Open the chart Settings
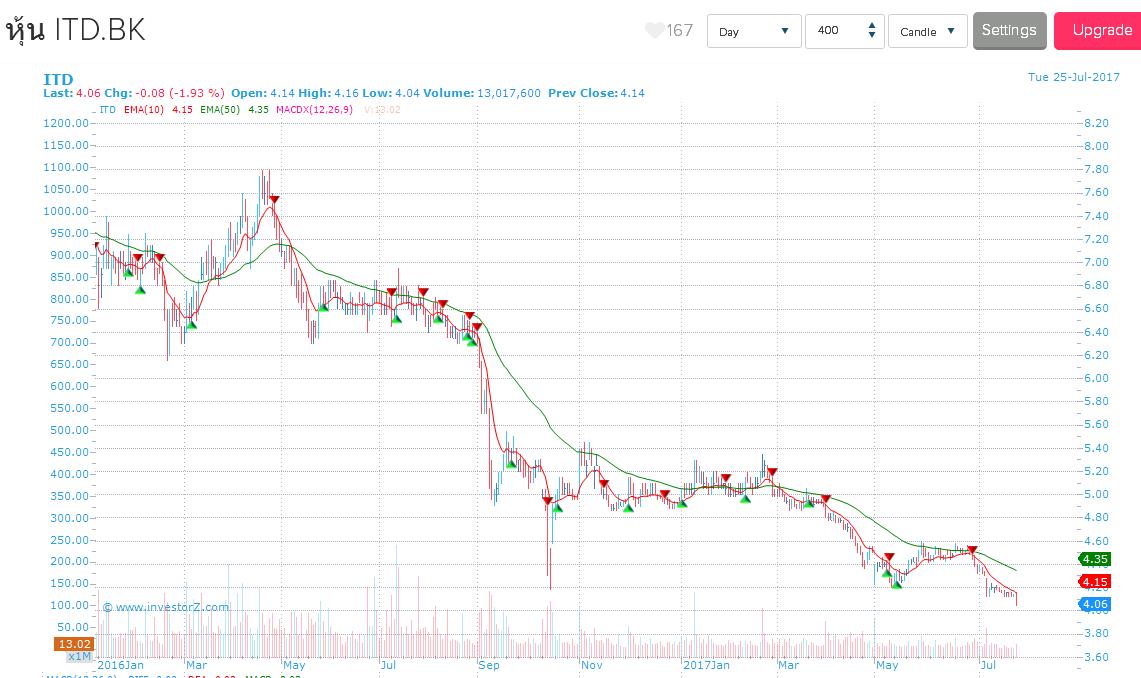 [1009, 30]
